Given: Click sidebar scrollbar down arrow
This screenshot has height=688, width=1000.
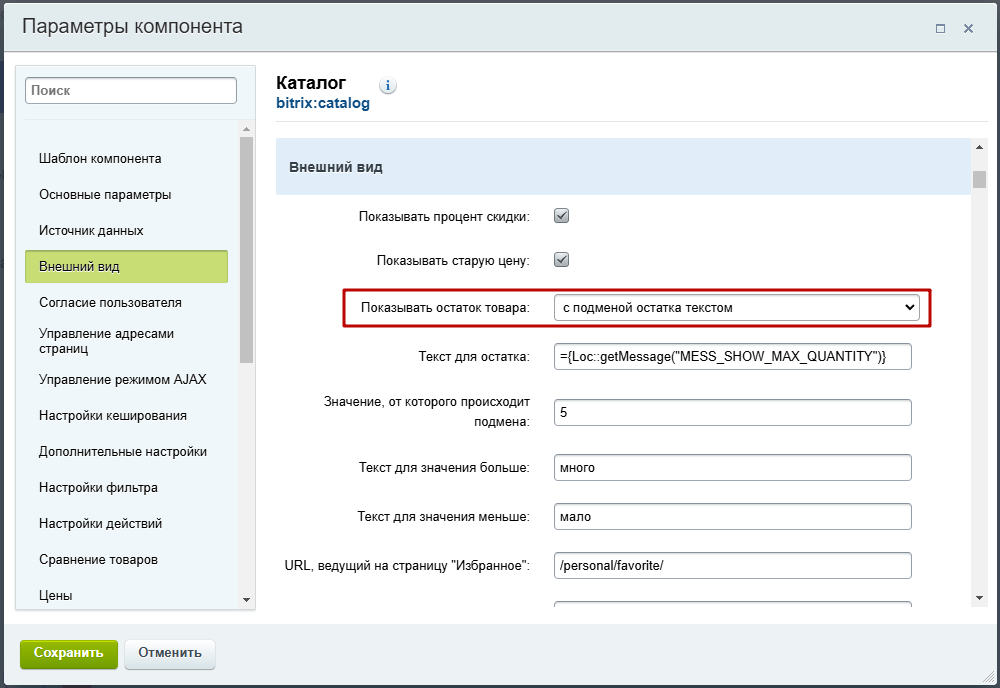Looking at the screenshot, I should (x=247, y=600).
